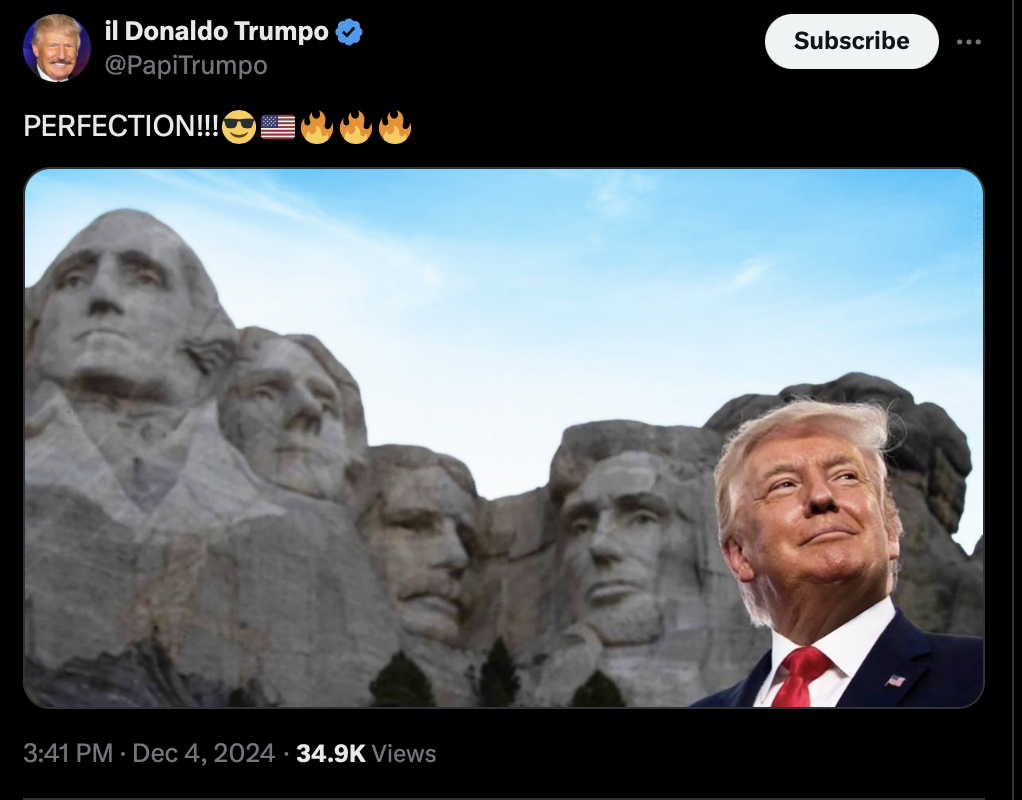Click the sunglasses smiley emoji
The width and height of the screenshot is (1022, 800).
tap(239, 126)
